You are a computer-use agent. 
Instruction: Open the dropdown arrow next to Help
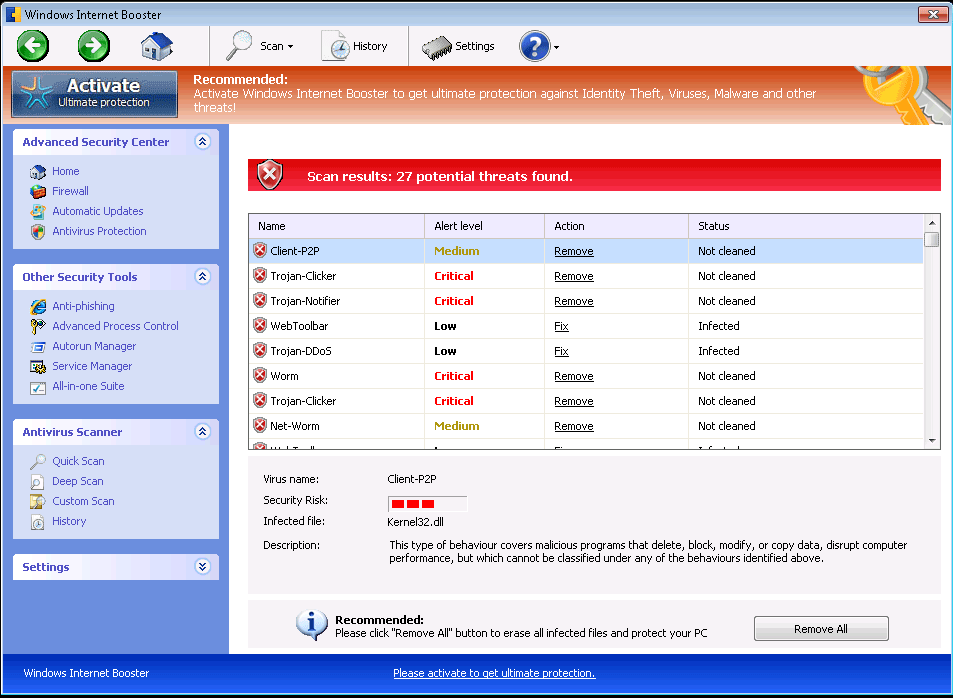(x=556, y=47)
